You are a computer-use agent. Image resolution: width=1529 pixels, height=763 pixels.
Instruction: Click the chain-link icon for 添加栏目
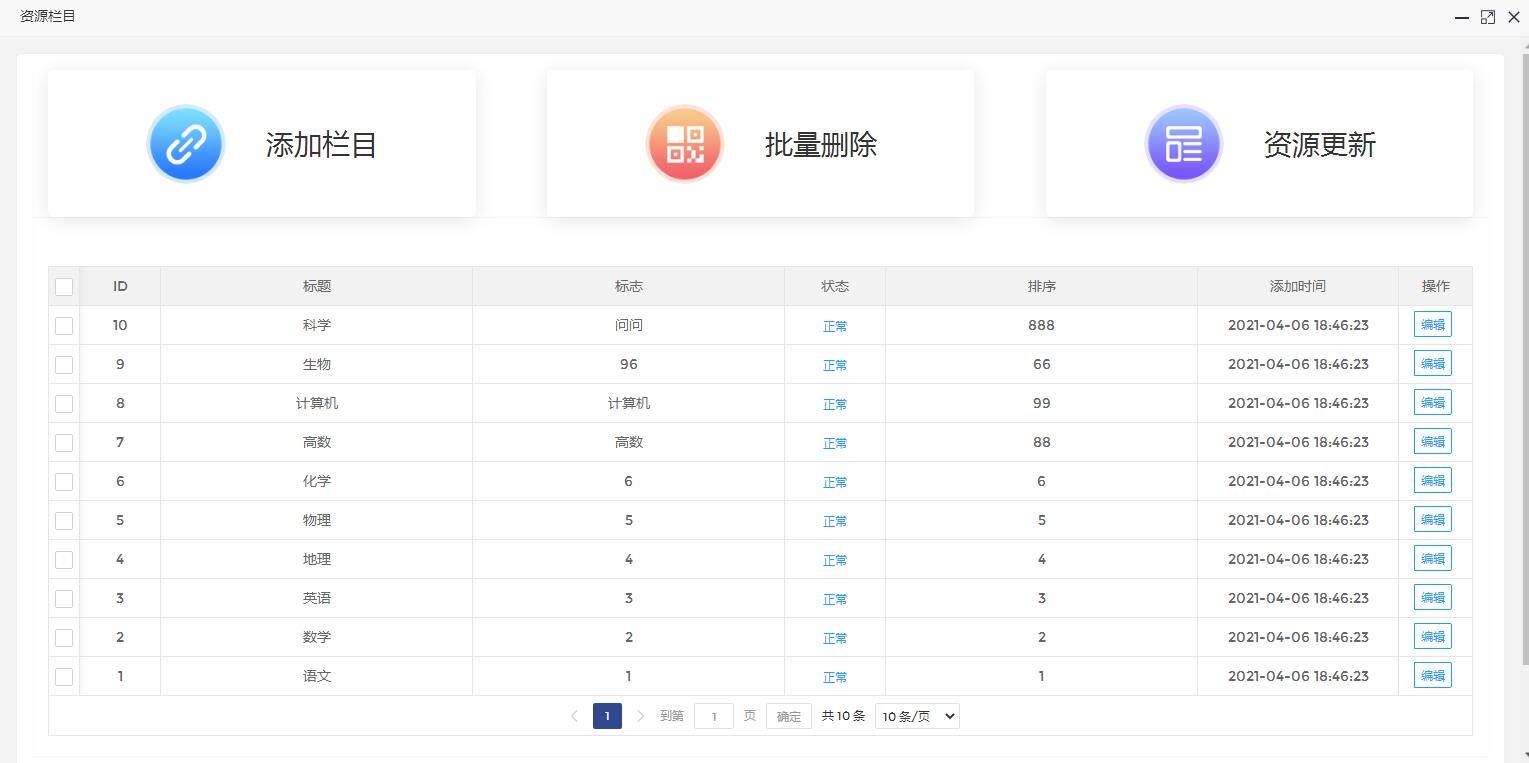coord(186,143)
